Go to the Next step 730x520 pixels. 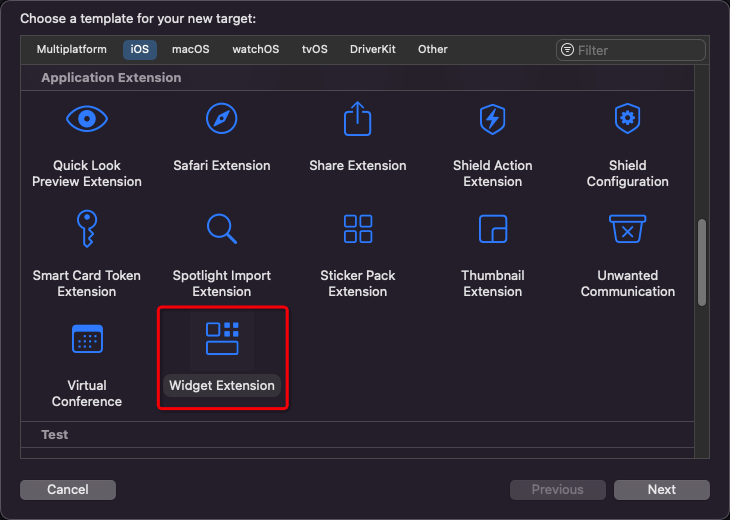click(662, 490)
